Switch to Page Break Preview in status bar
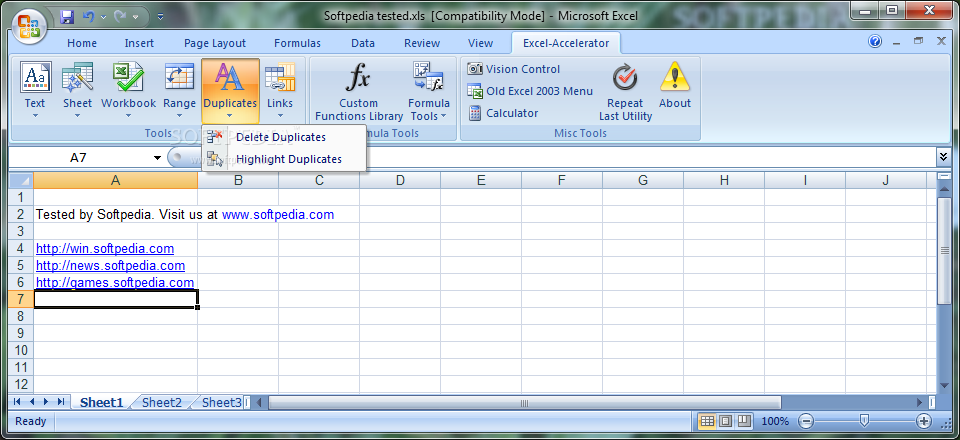Image resolution: width=960 pixels, height=440 pixels. 744,421
